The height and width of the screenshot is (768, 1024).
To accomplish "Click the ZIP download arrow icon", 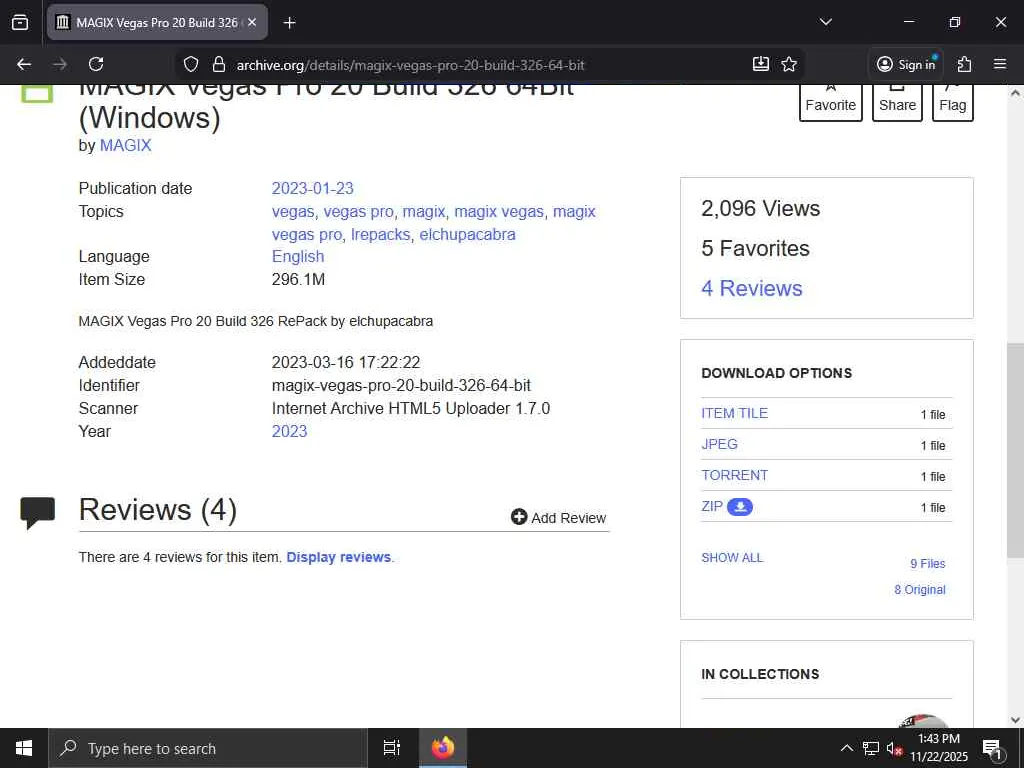I will (740, 507).
